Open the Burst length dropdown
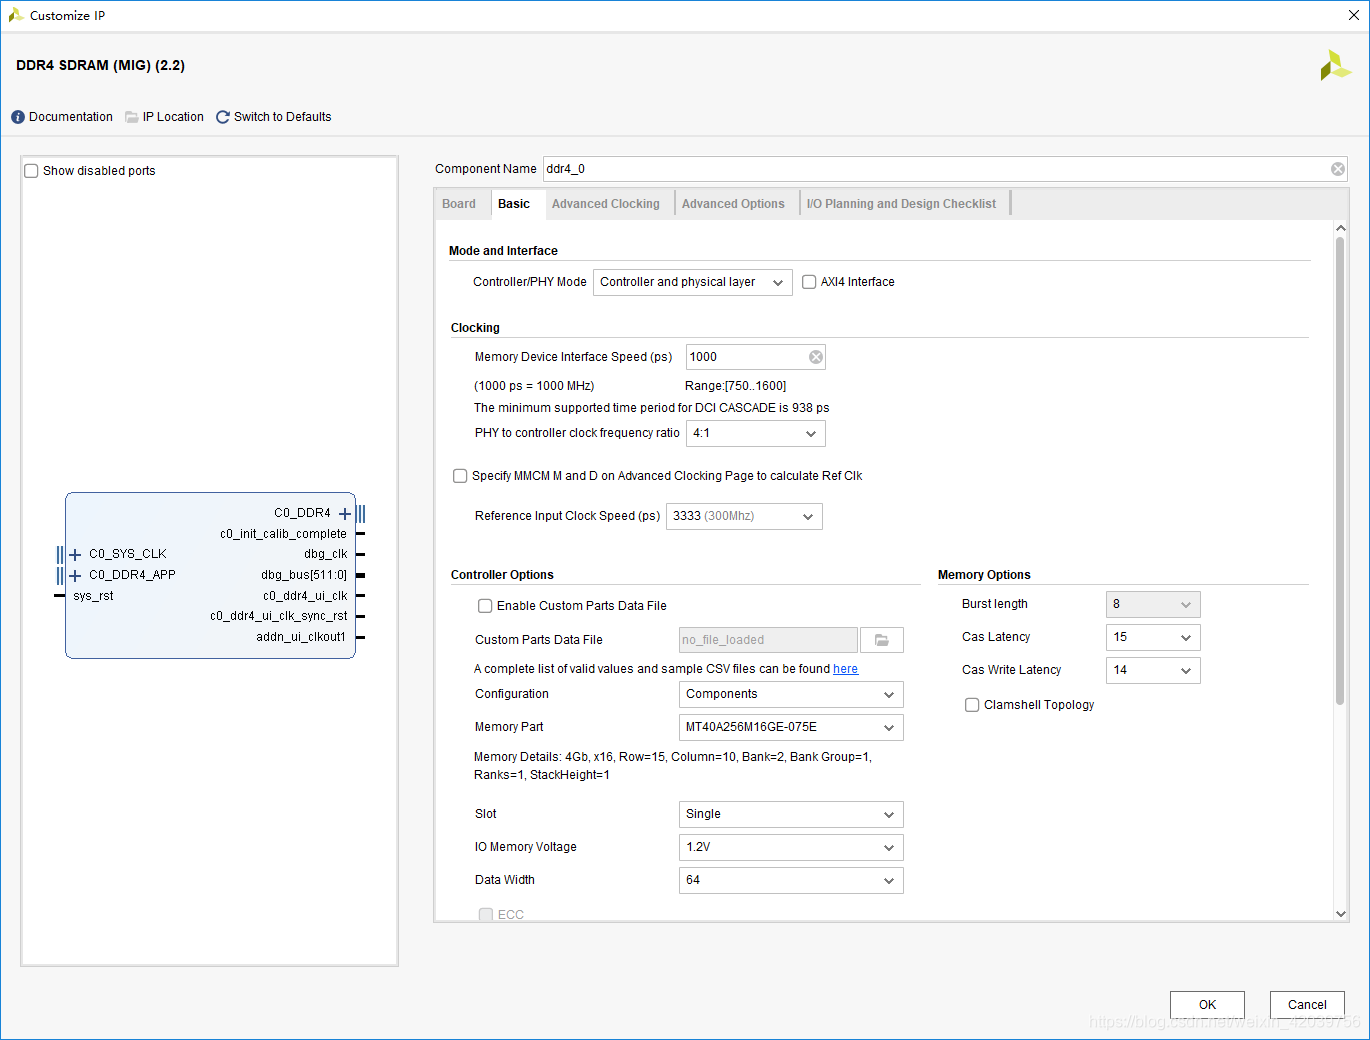Image resolution: width=1370 pixels, height=1040 pixels. 1153,604
